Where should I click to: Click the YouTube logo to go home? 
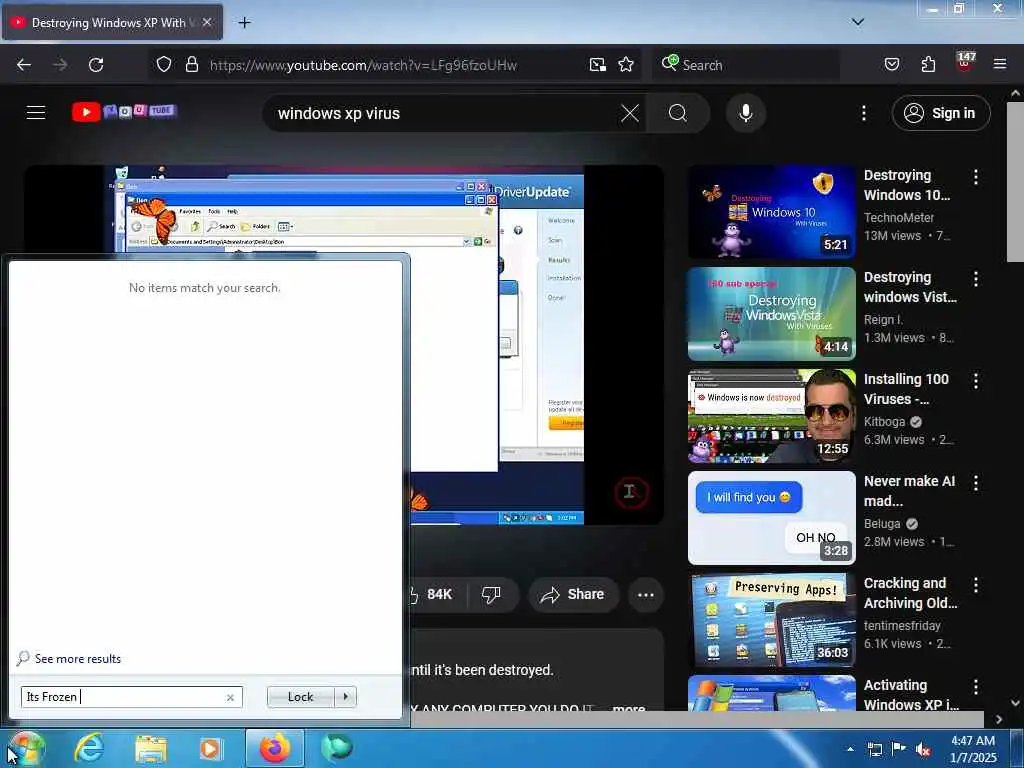[x=124, y=112]
